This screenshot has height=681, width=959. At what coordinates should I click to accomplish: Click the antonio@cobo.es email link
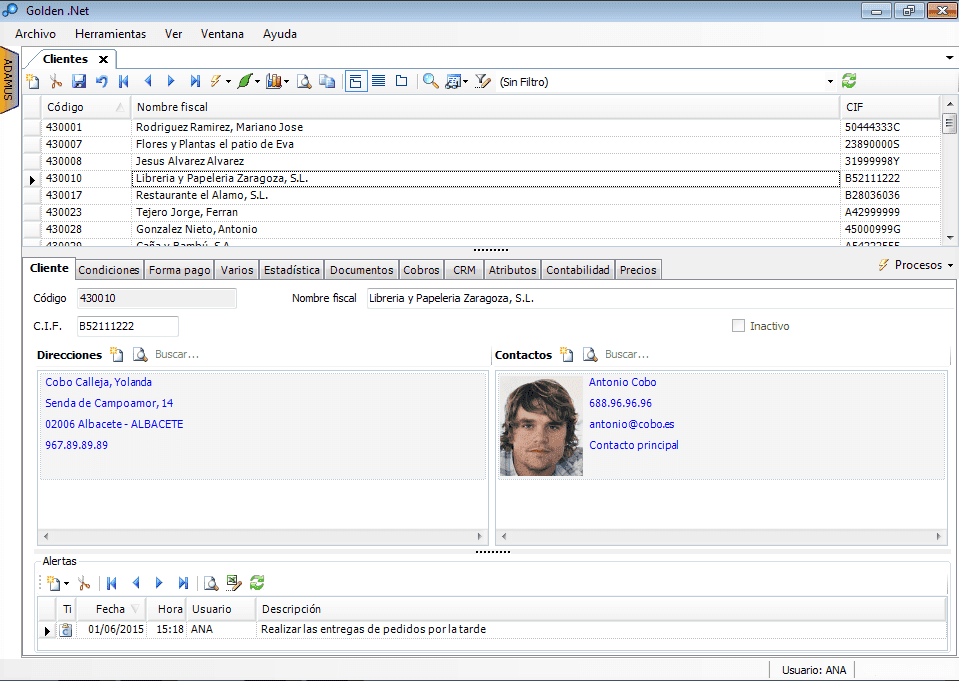pos(631,424)
